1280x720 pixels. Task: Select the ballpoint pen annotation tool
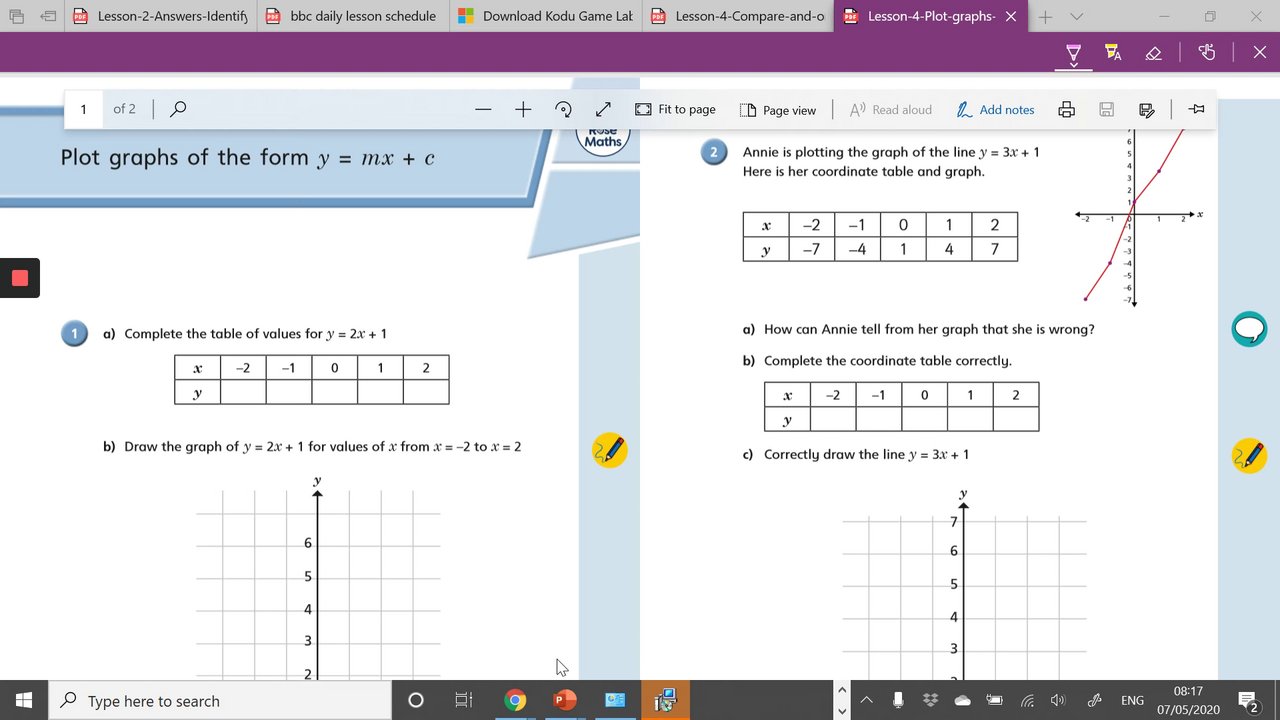[x=1073, y=53]
